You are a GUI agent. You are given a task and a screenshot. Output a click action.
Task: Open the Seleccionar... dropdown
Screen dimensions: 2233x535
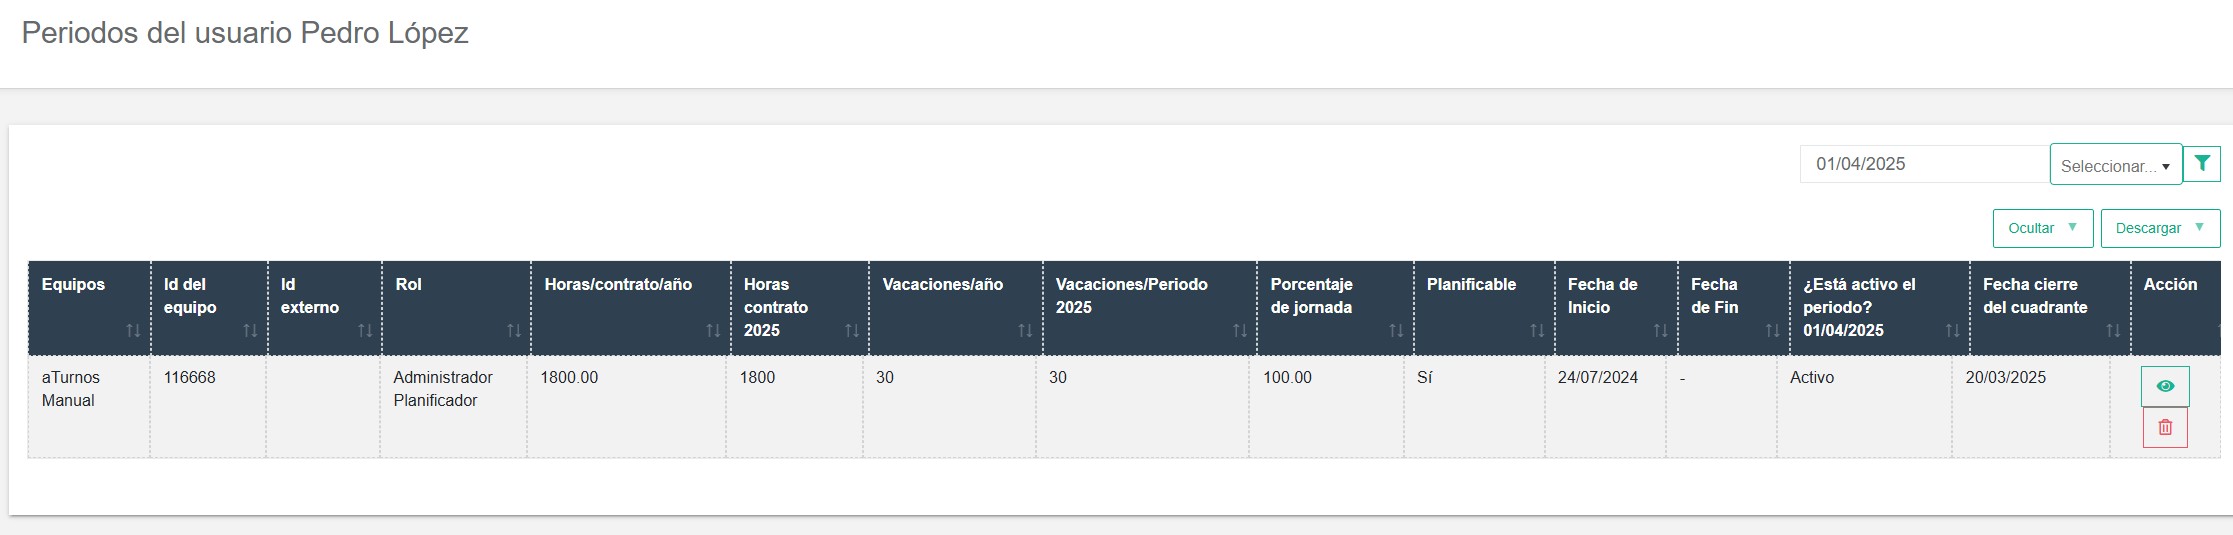pyautogui.click(x=2116, y=165)
